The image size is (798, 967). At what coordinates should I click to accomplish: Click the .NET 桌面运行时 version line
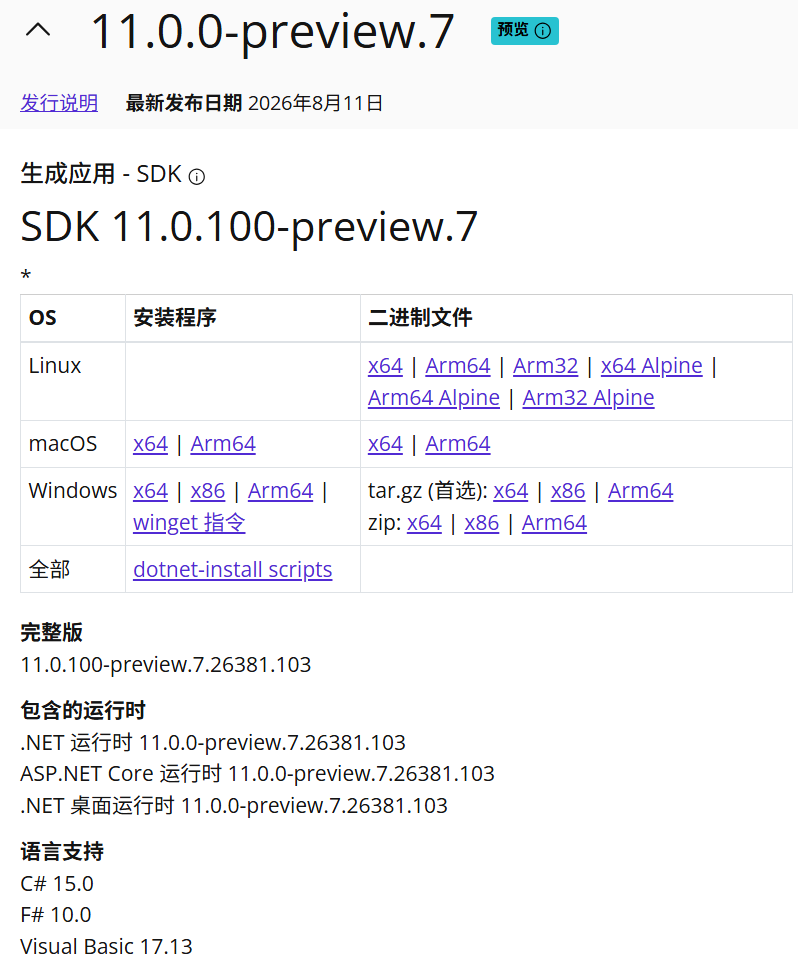[x=234, y=805]
